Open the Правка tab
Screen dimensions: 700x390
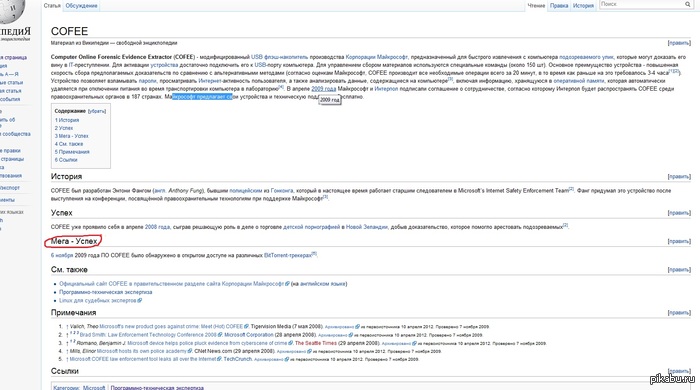click(x=559, y=6)
